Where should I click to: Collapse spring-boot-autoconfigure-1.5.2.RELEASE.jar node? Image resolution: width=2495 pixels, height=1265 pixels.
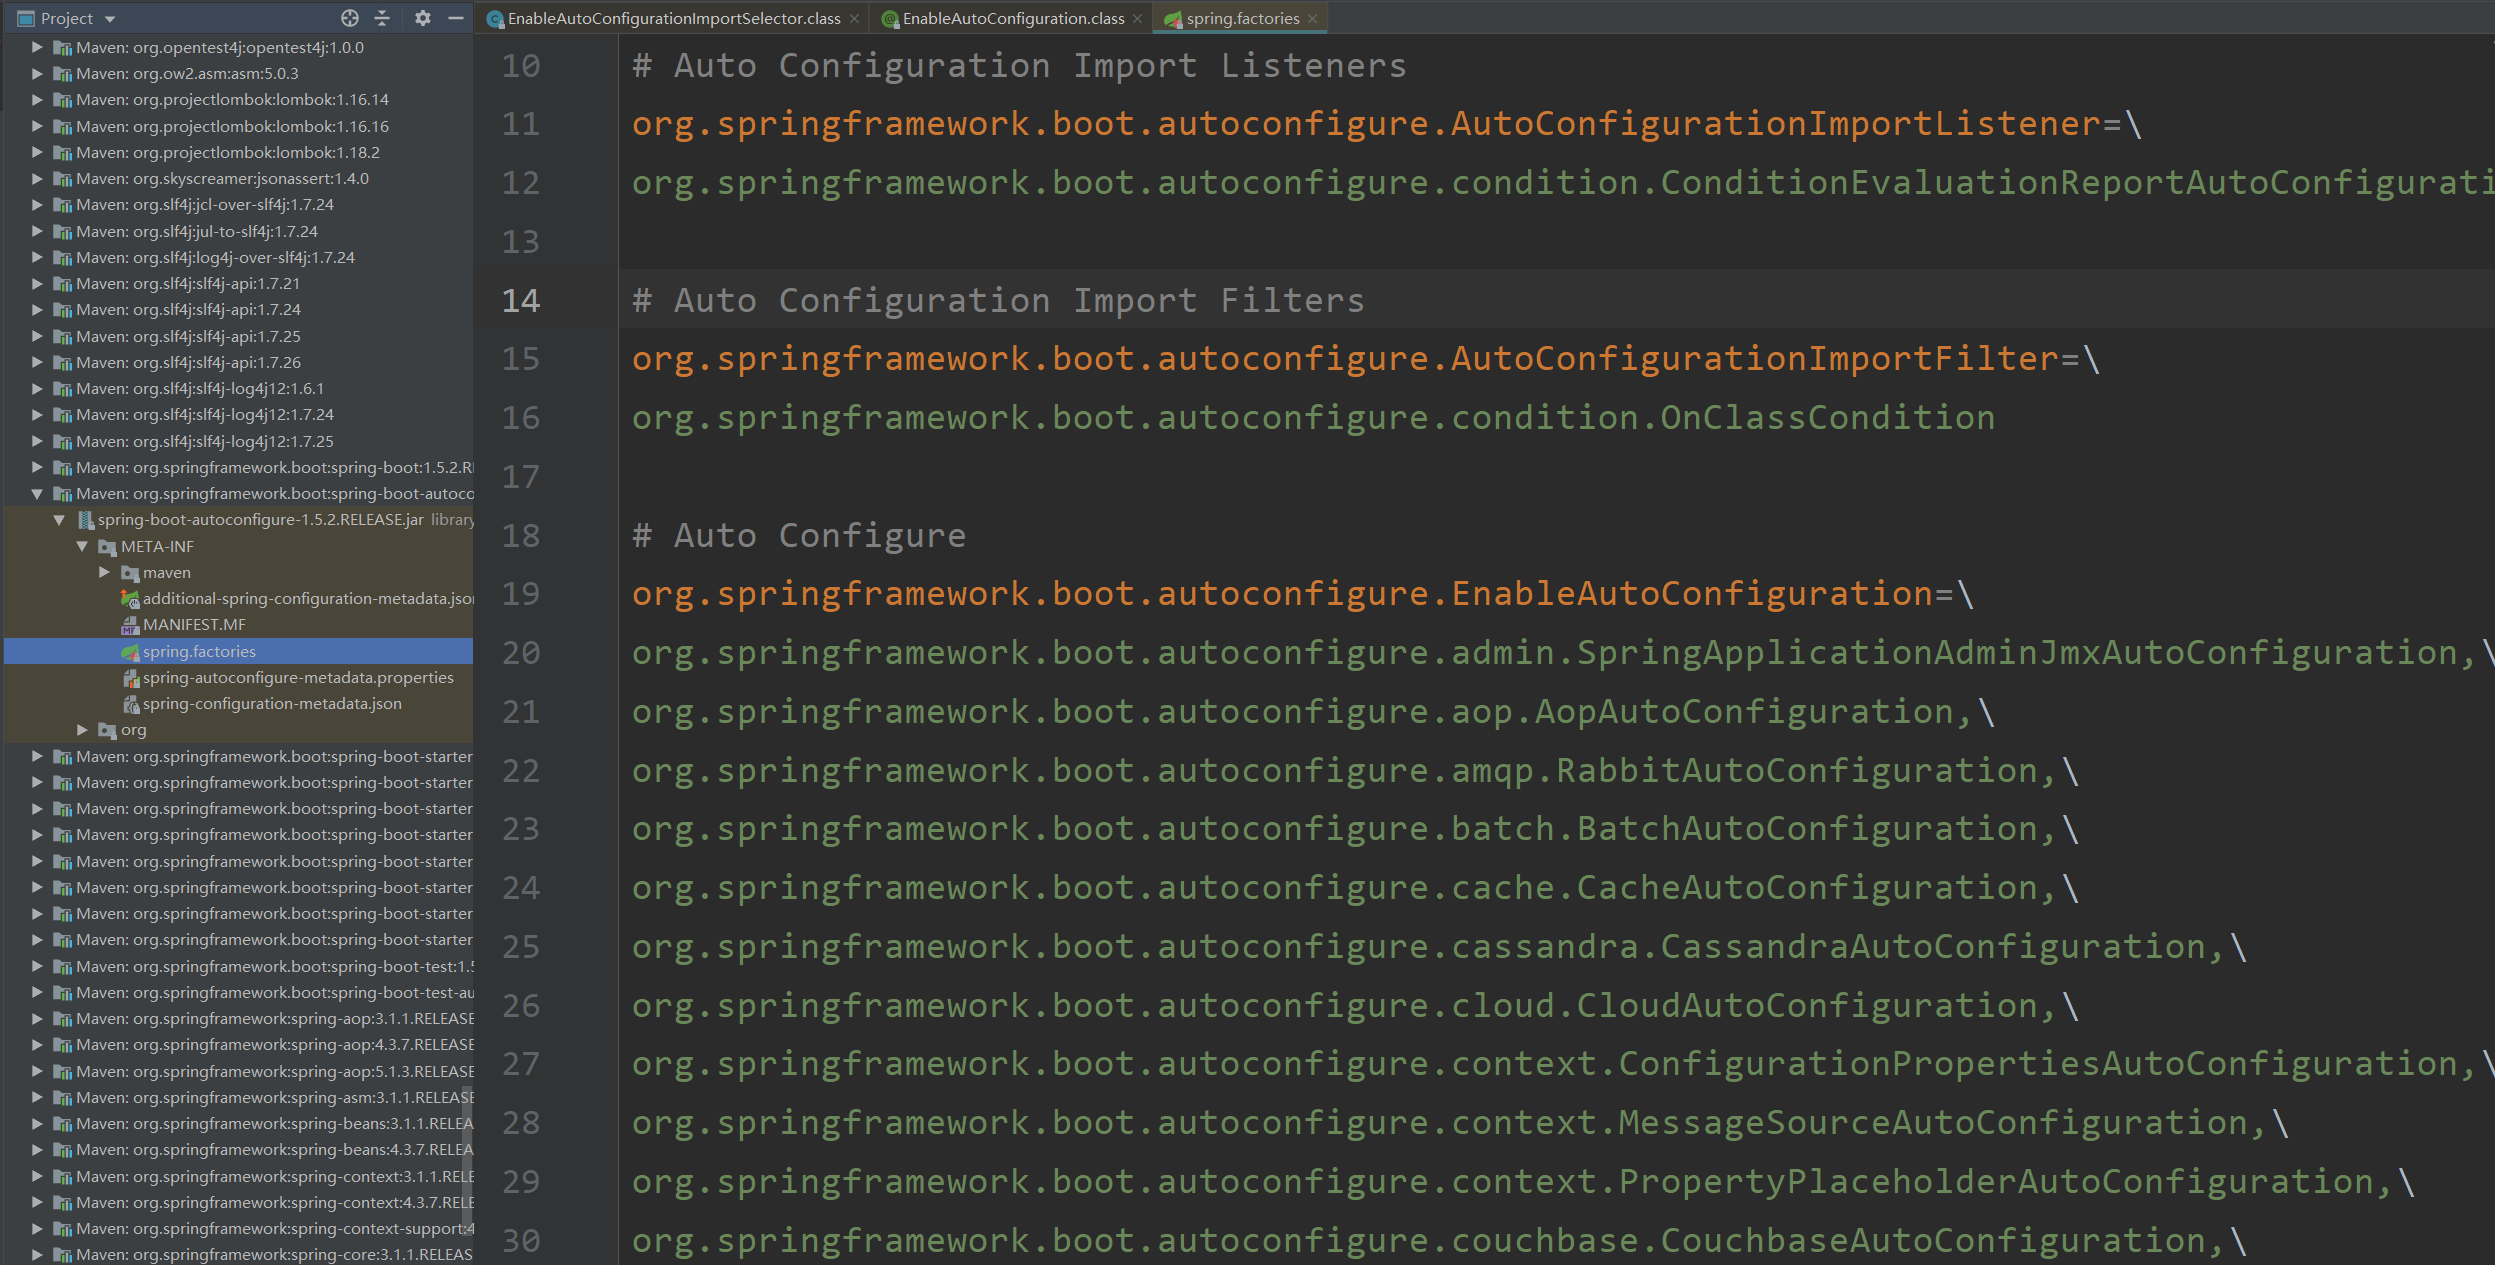(59, 520)
